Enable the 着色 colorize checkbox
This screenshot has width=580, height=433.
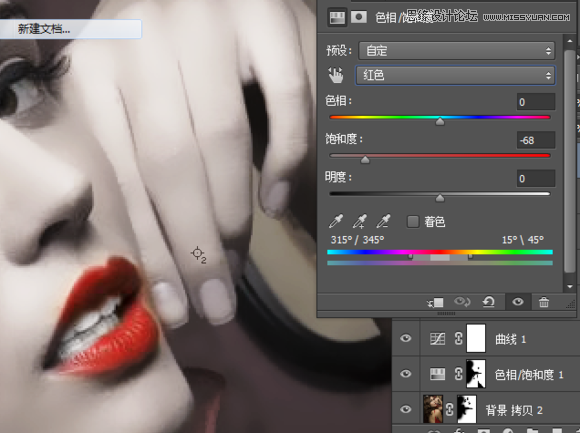(x=413, y=221)
